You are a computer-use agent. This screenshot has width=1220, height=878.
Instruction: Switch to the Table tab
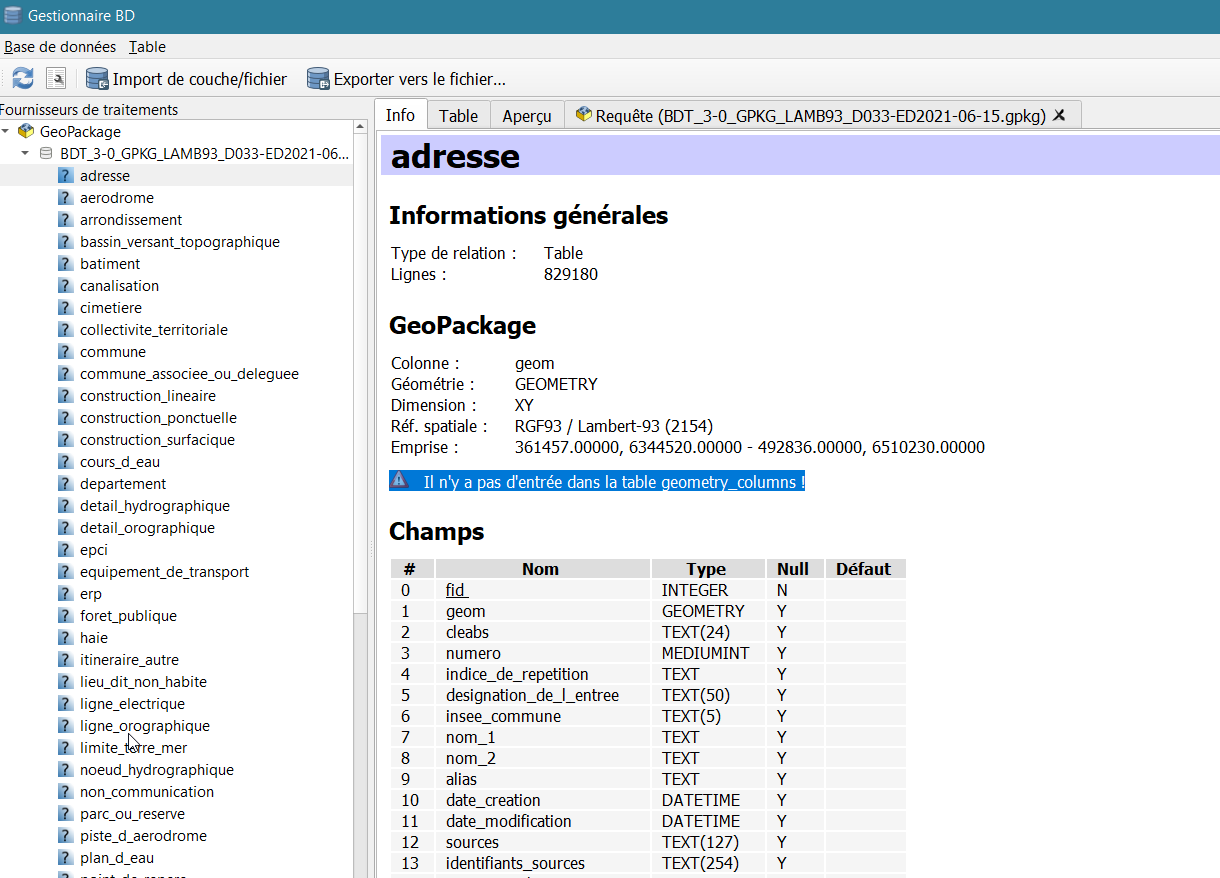[x=458, y=116]
